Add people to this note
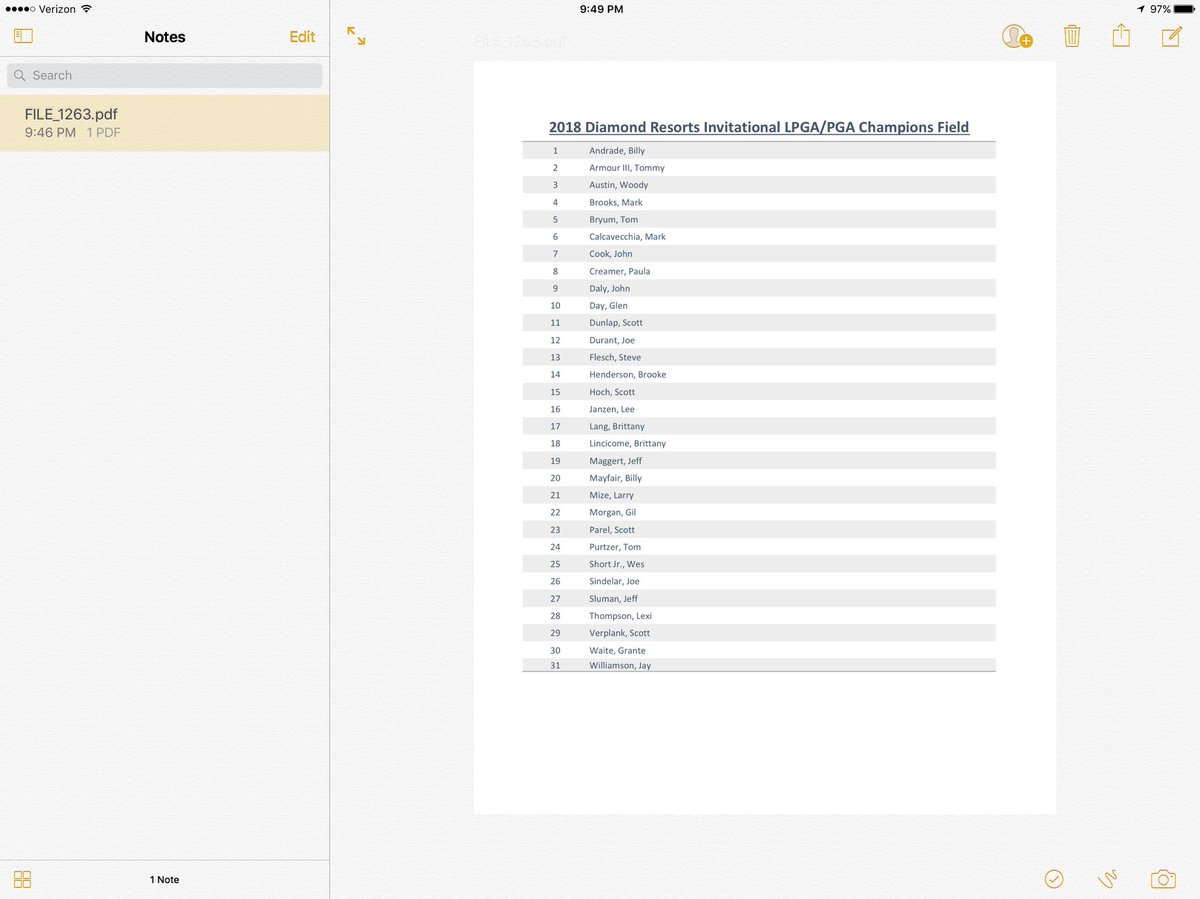1200x899 pixels. [1017, 37]
